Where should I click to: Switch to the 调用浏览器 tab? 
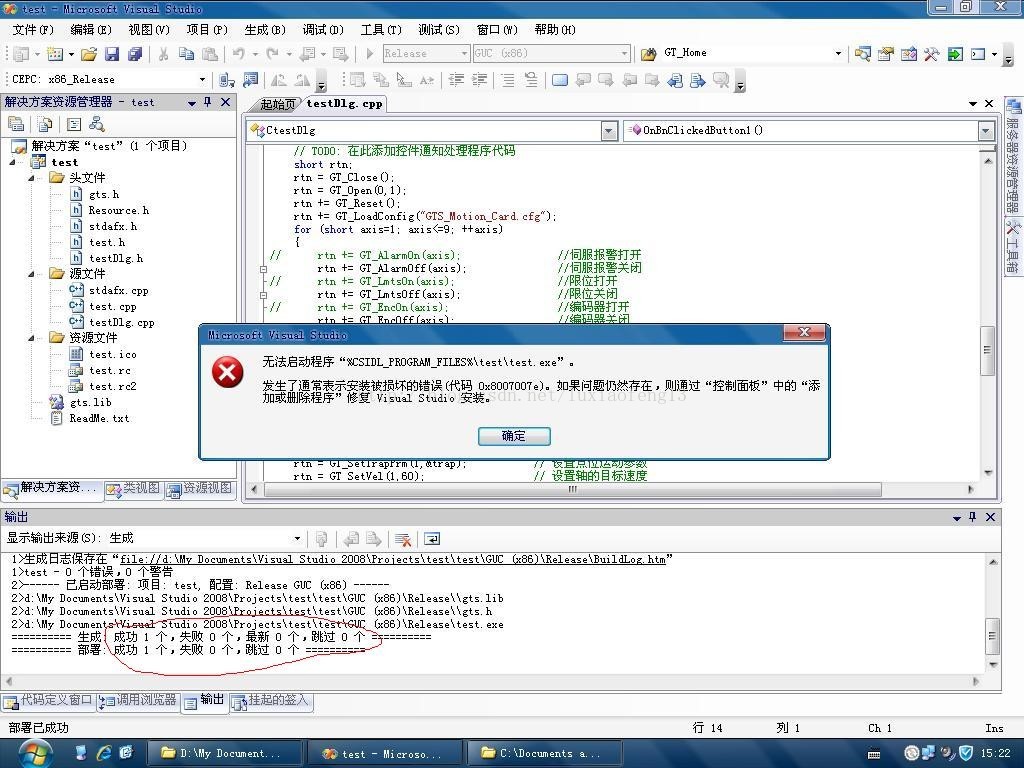pyautogui.click(x=138, y=701)
